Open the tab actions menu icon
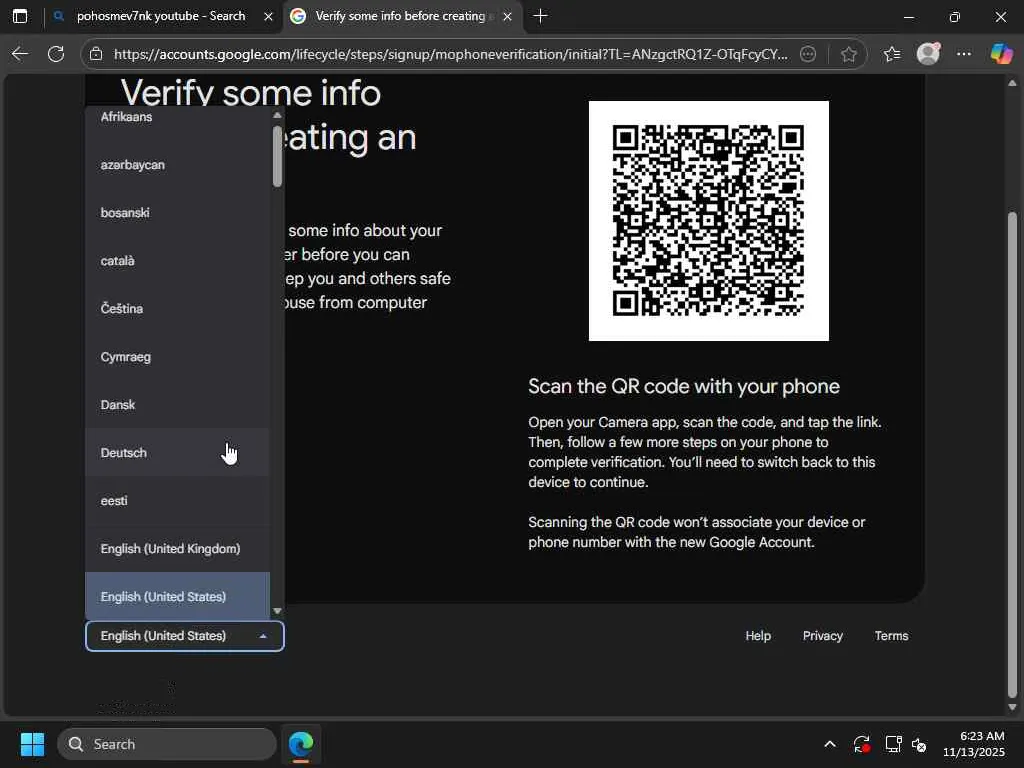The image size is (1024, 768). 20,16
